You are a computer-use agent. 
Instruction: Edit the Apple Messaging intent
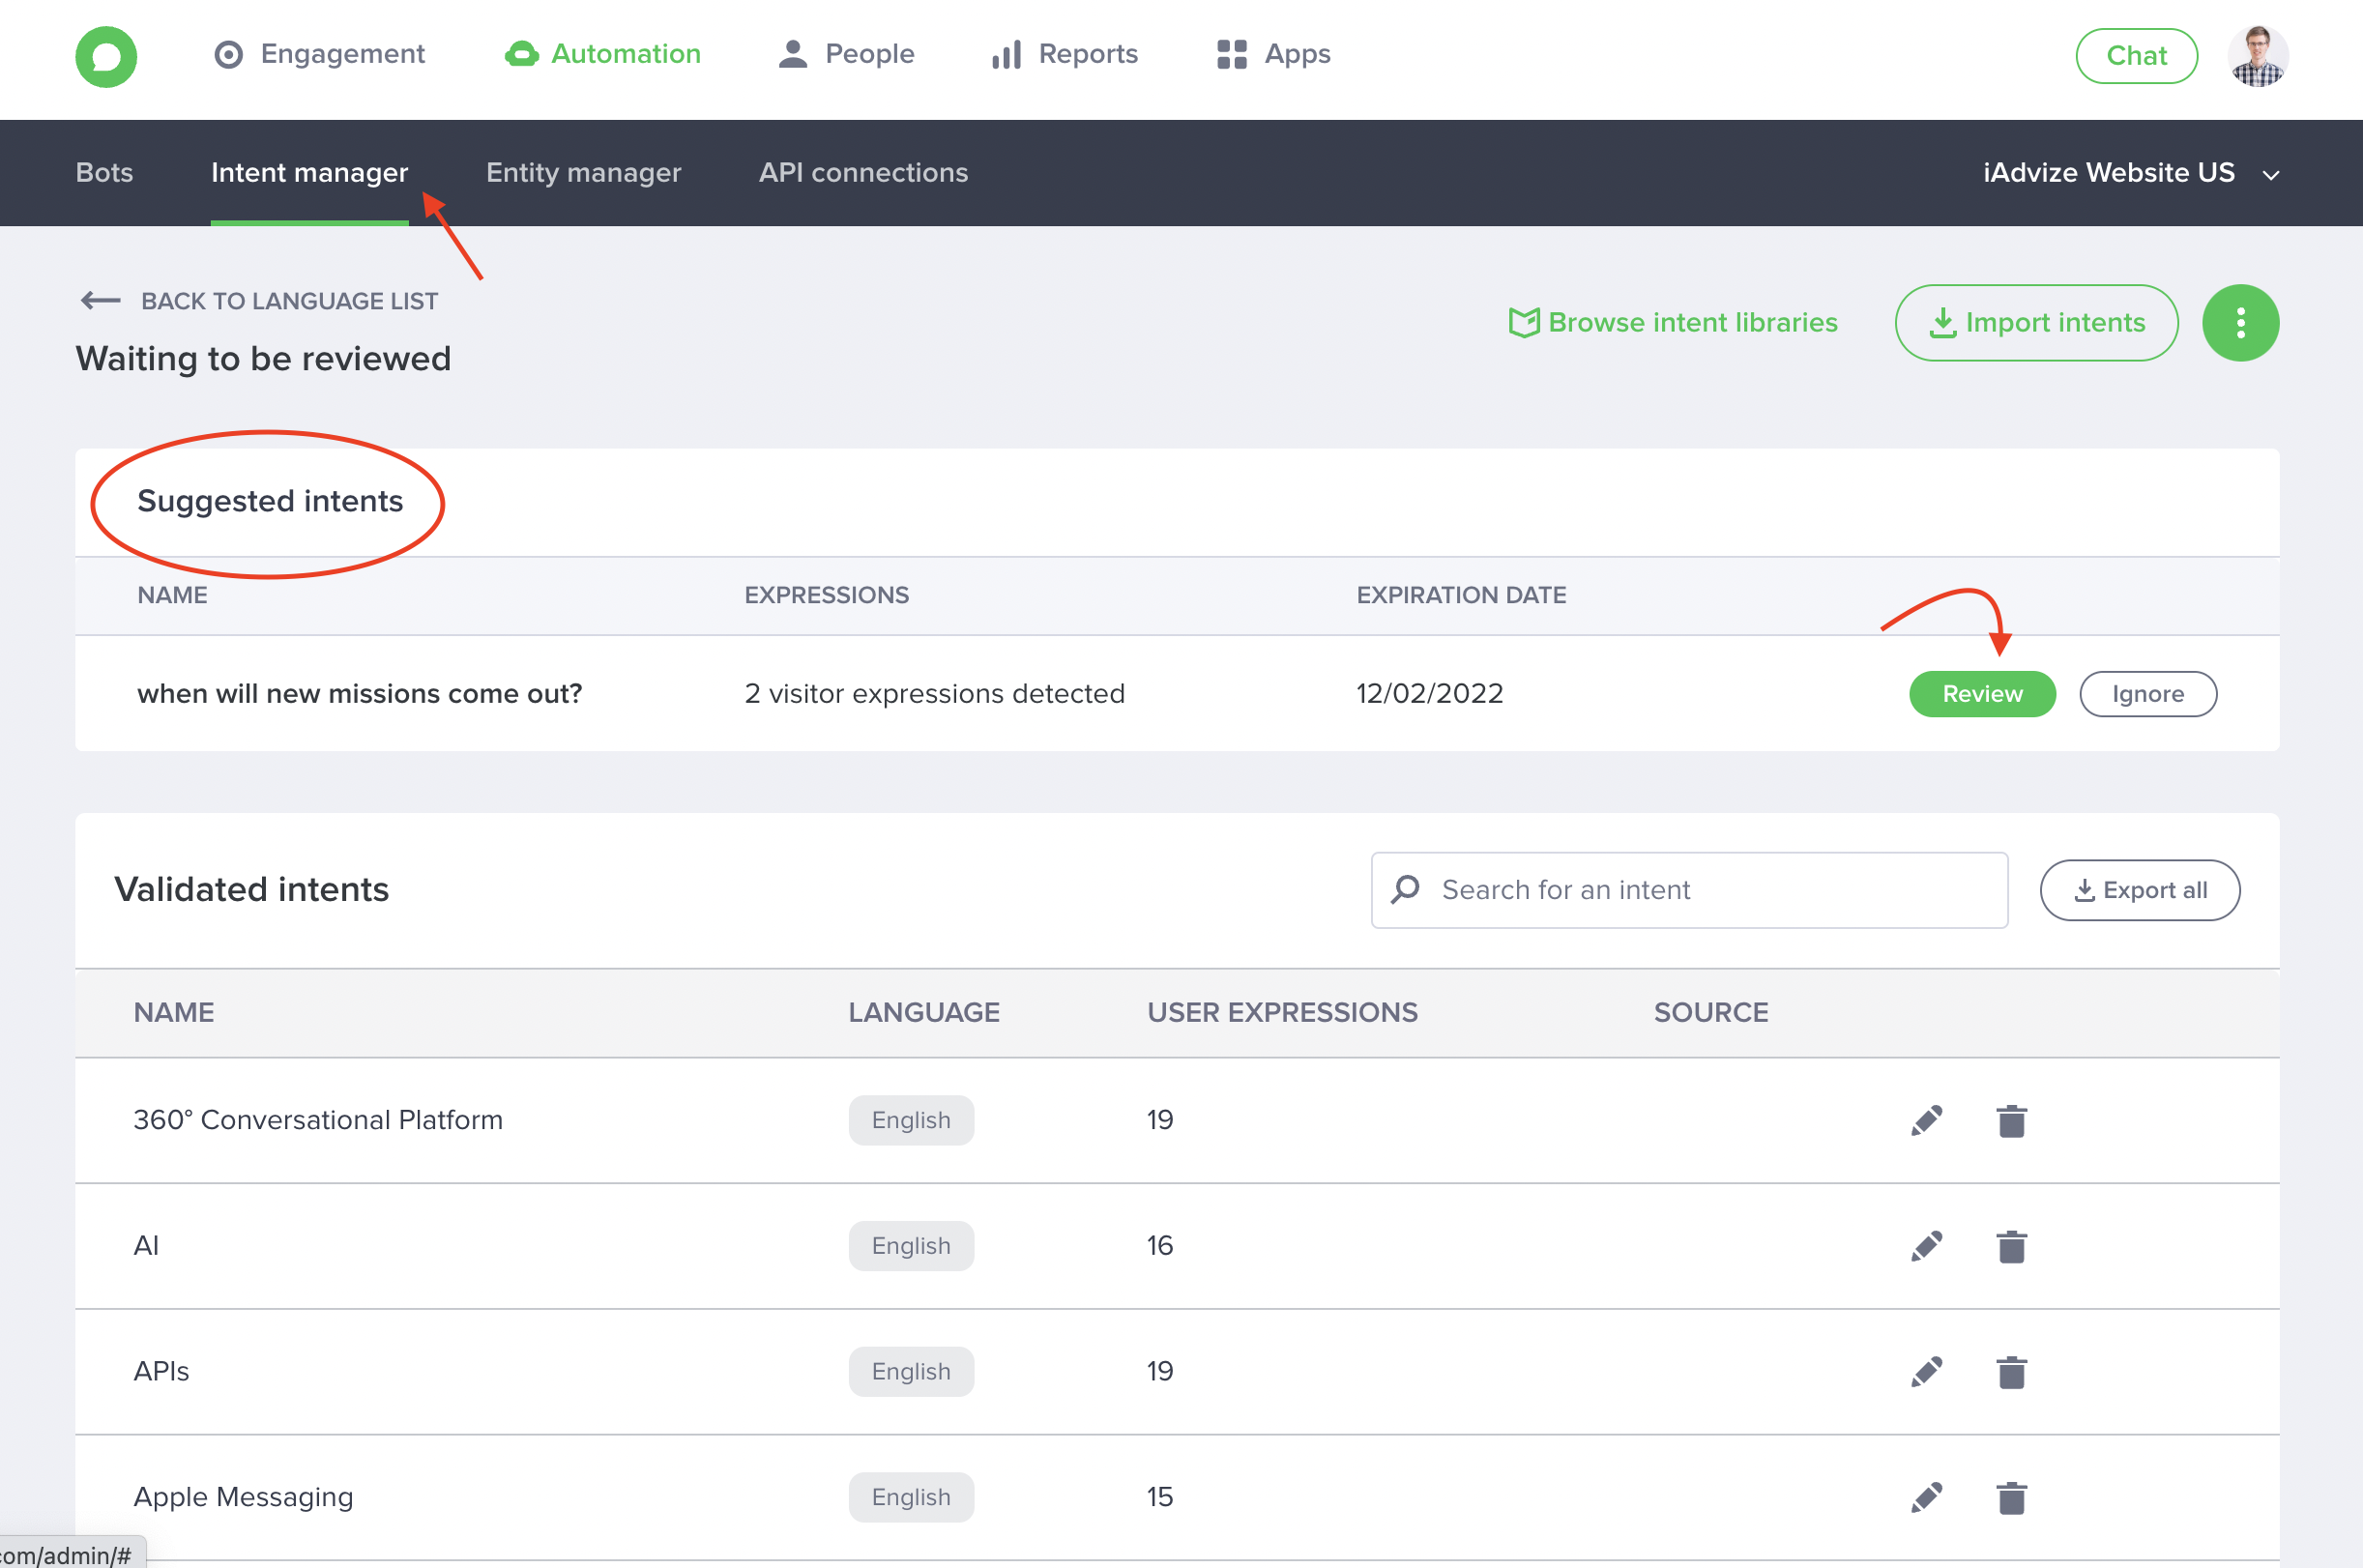1926,1497
